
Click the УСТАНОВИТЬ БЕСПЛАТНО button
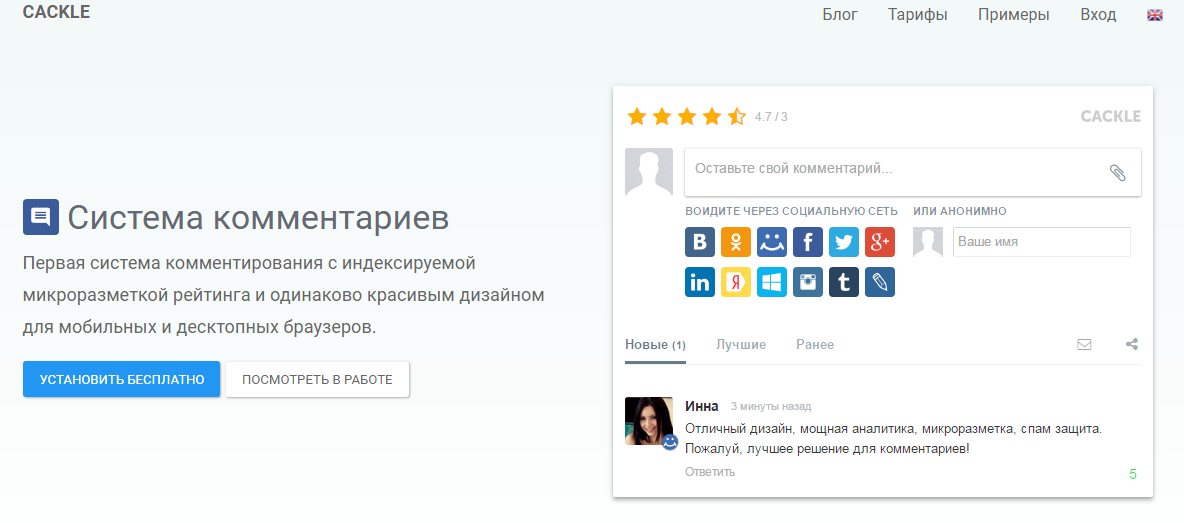tap(122, 379)
